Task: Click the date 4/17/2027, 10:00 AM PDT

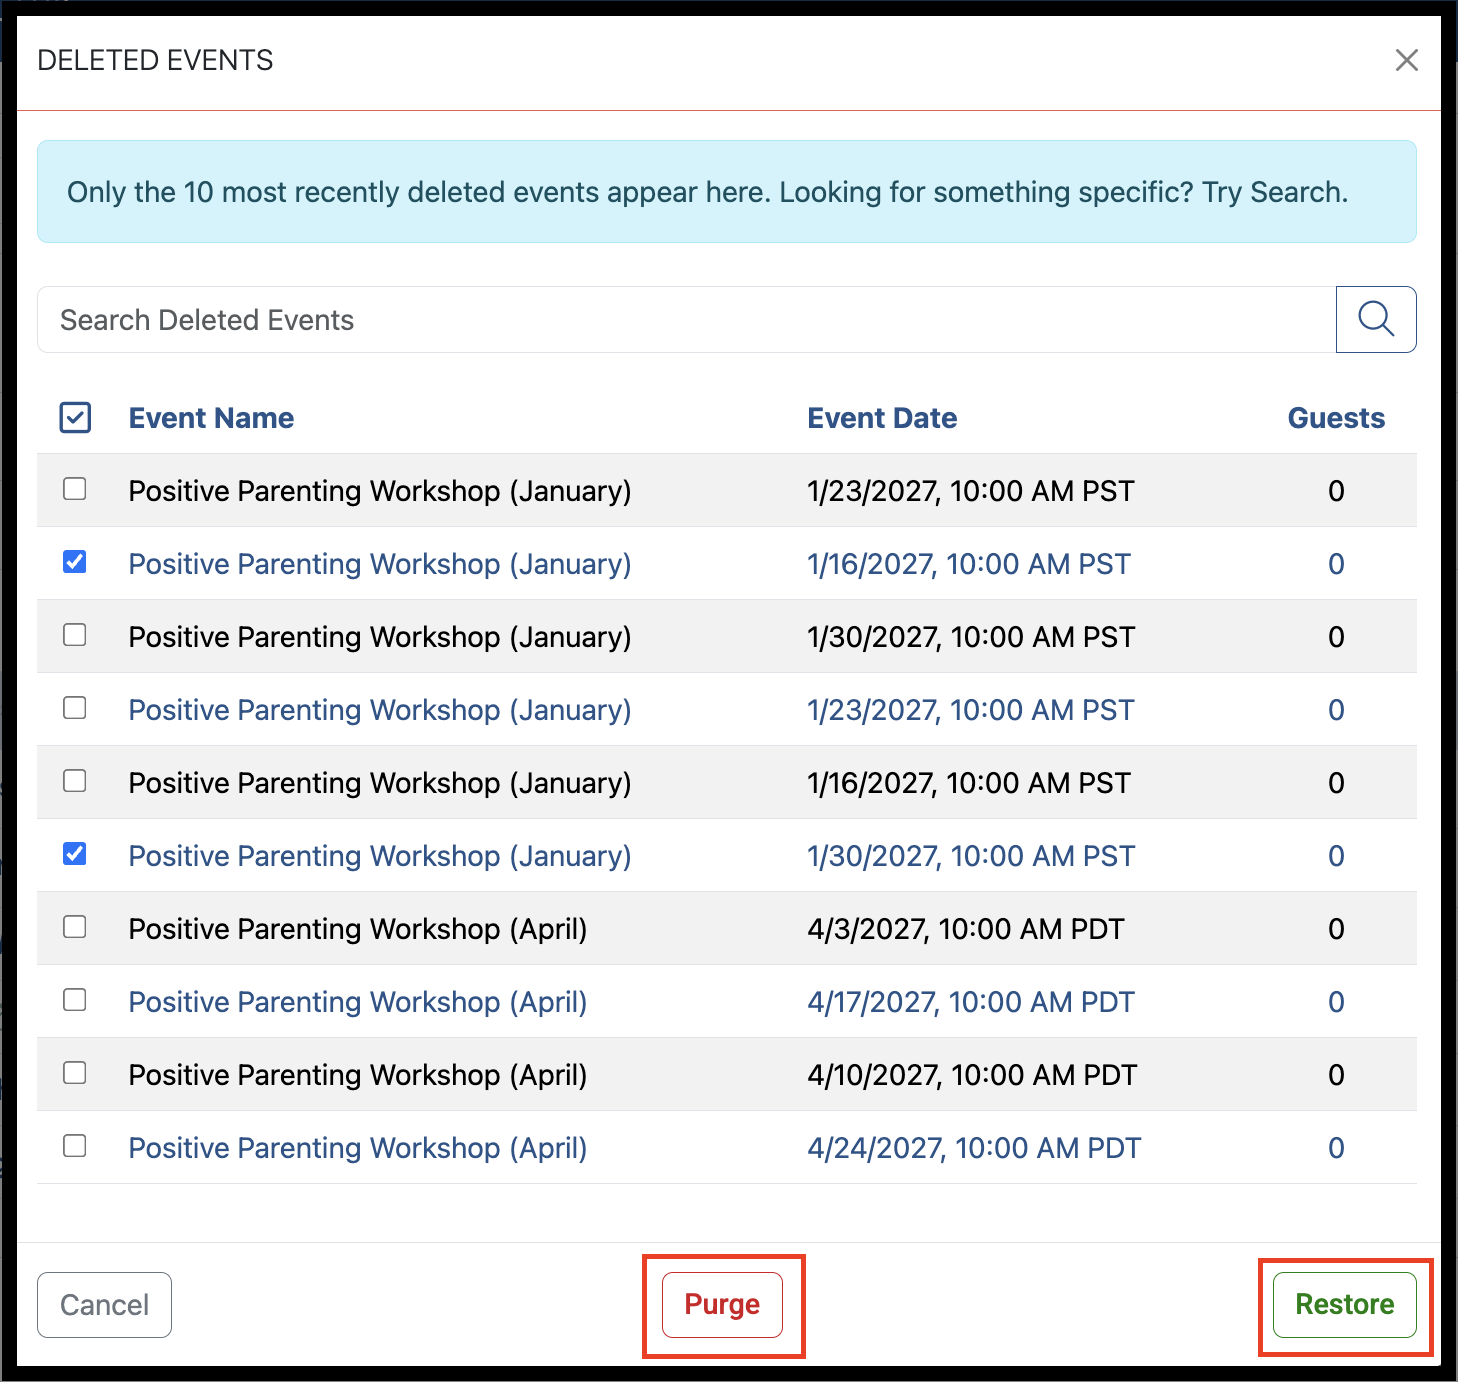Action: pos(971,1002)
